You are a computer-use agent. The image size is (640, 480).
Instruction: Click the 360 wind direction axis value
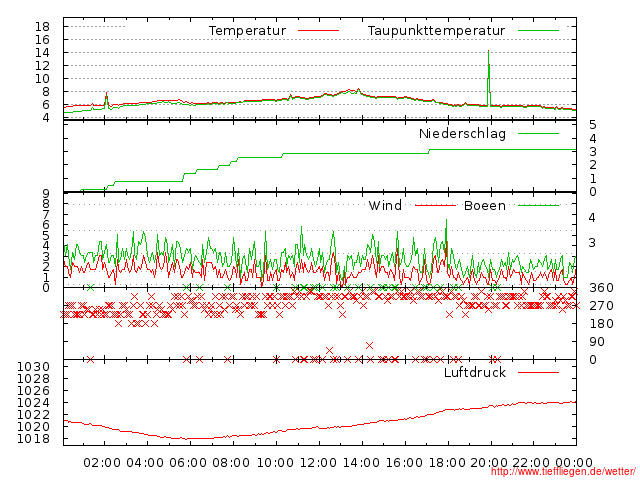click(601, 288)
